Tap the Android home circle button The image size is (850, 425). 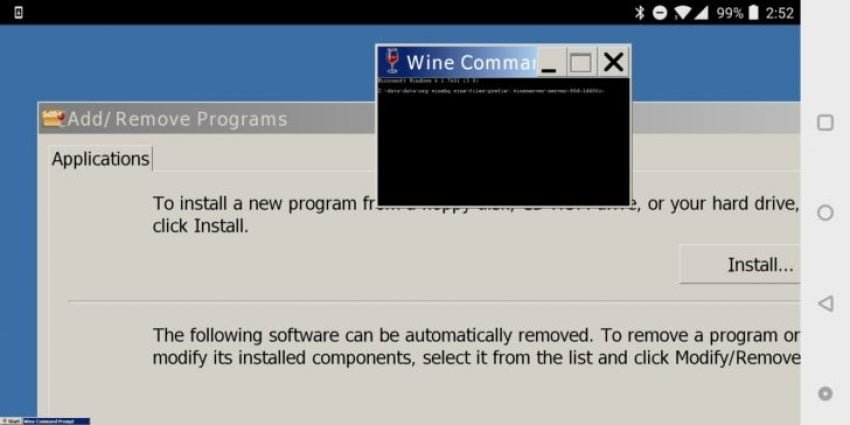click(x=825, y=212)
